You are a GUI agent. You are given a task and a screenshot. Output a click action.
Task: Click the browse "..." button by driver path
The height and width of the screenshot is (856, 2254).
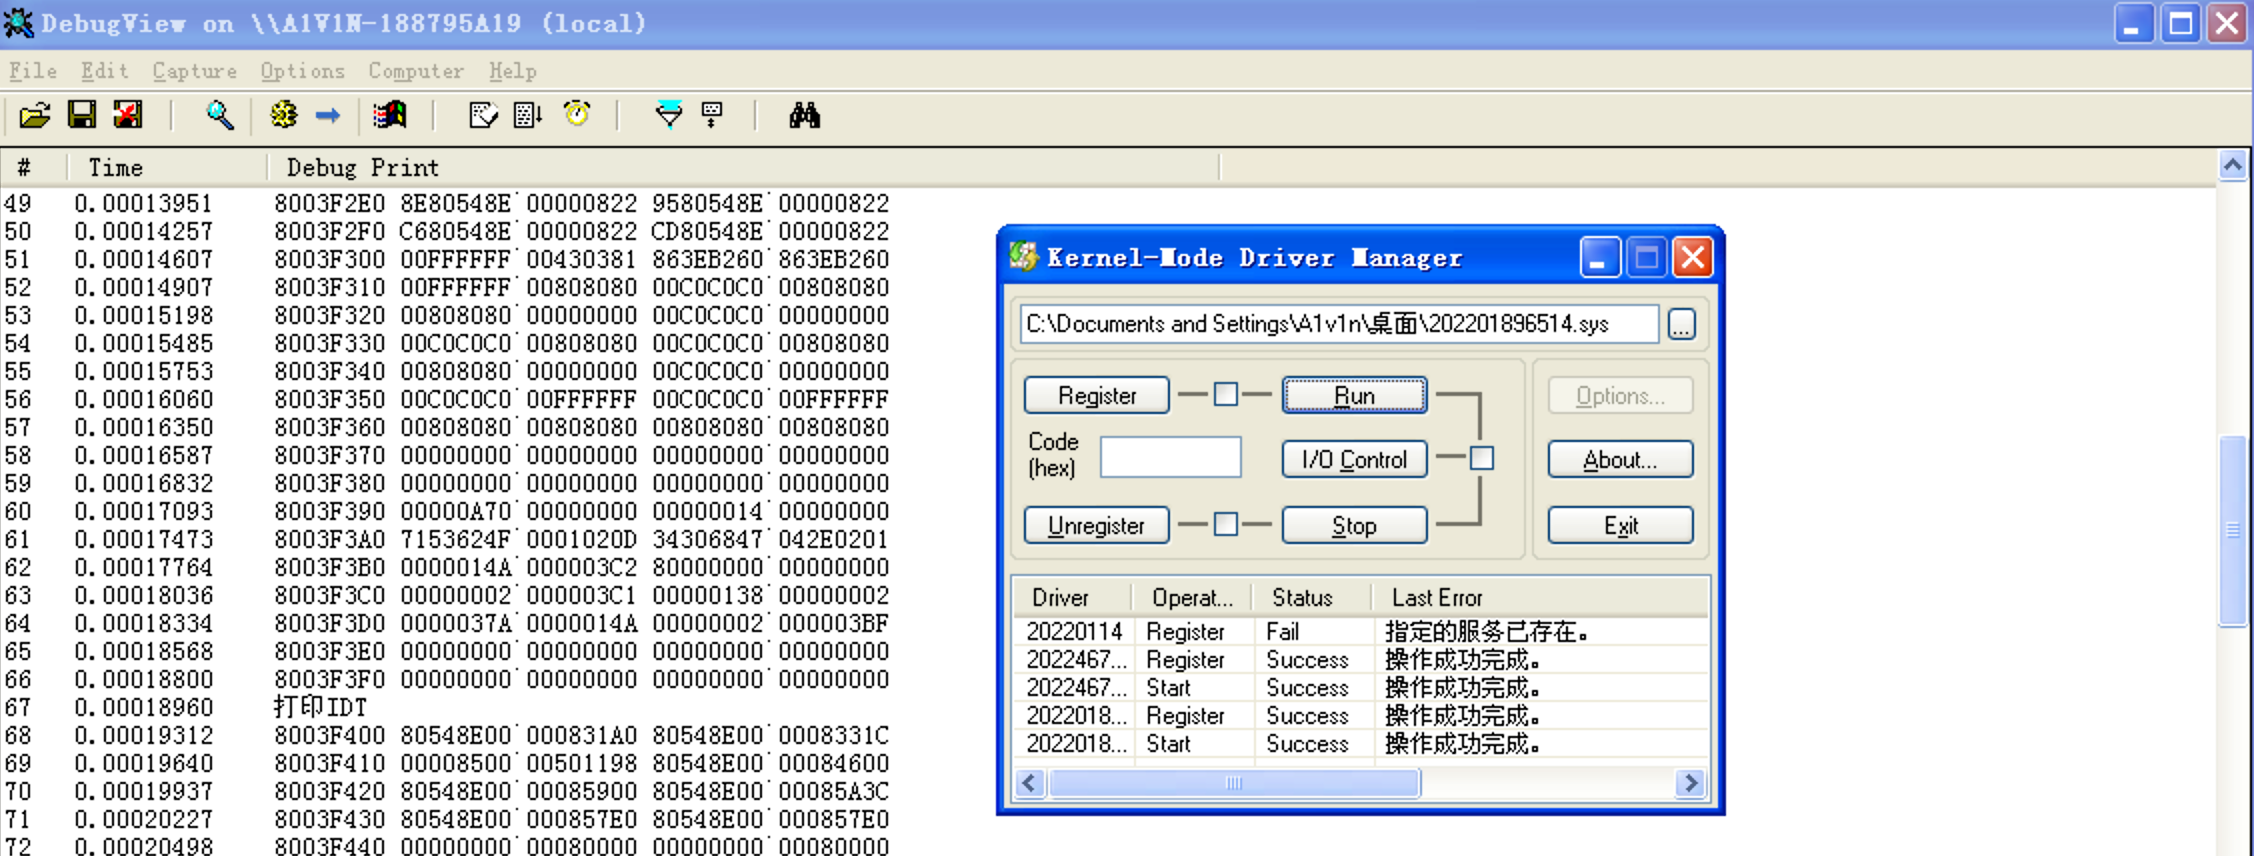point(1682,324)
